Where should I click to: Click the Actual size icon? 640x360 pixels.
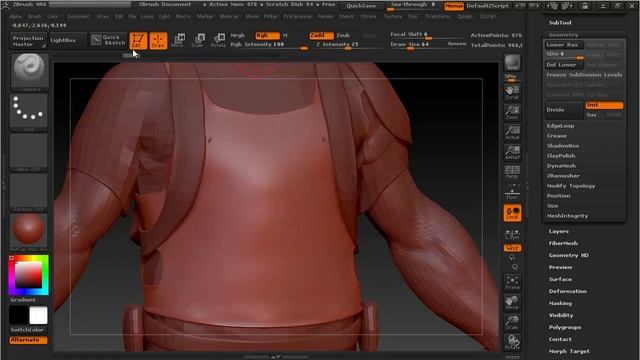click(512, 132)
